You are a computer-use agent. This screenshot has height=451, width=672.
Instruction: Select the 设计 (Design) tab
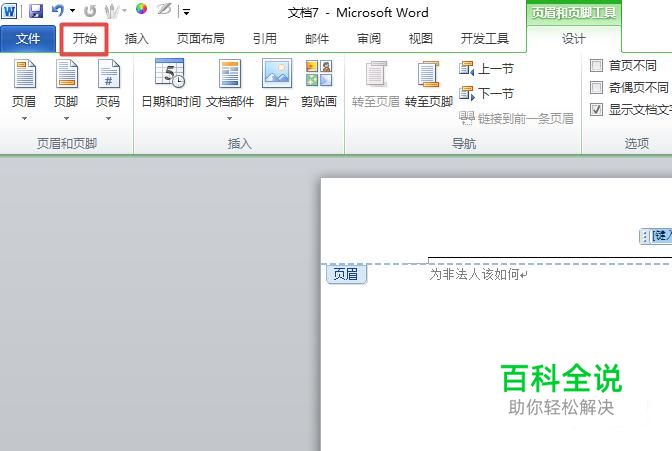click(x=573, y=39)
